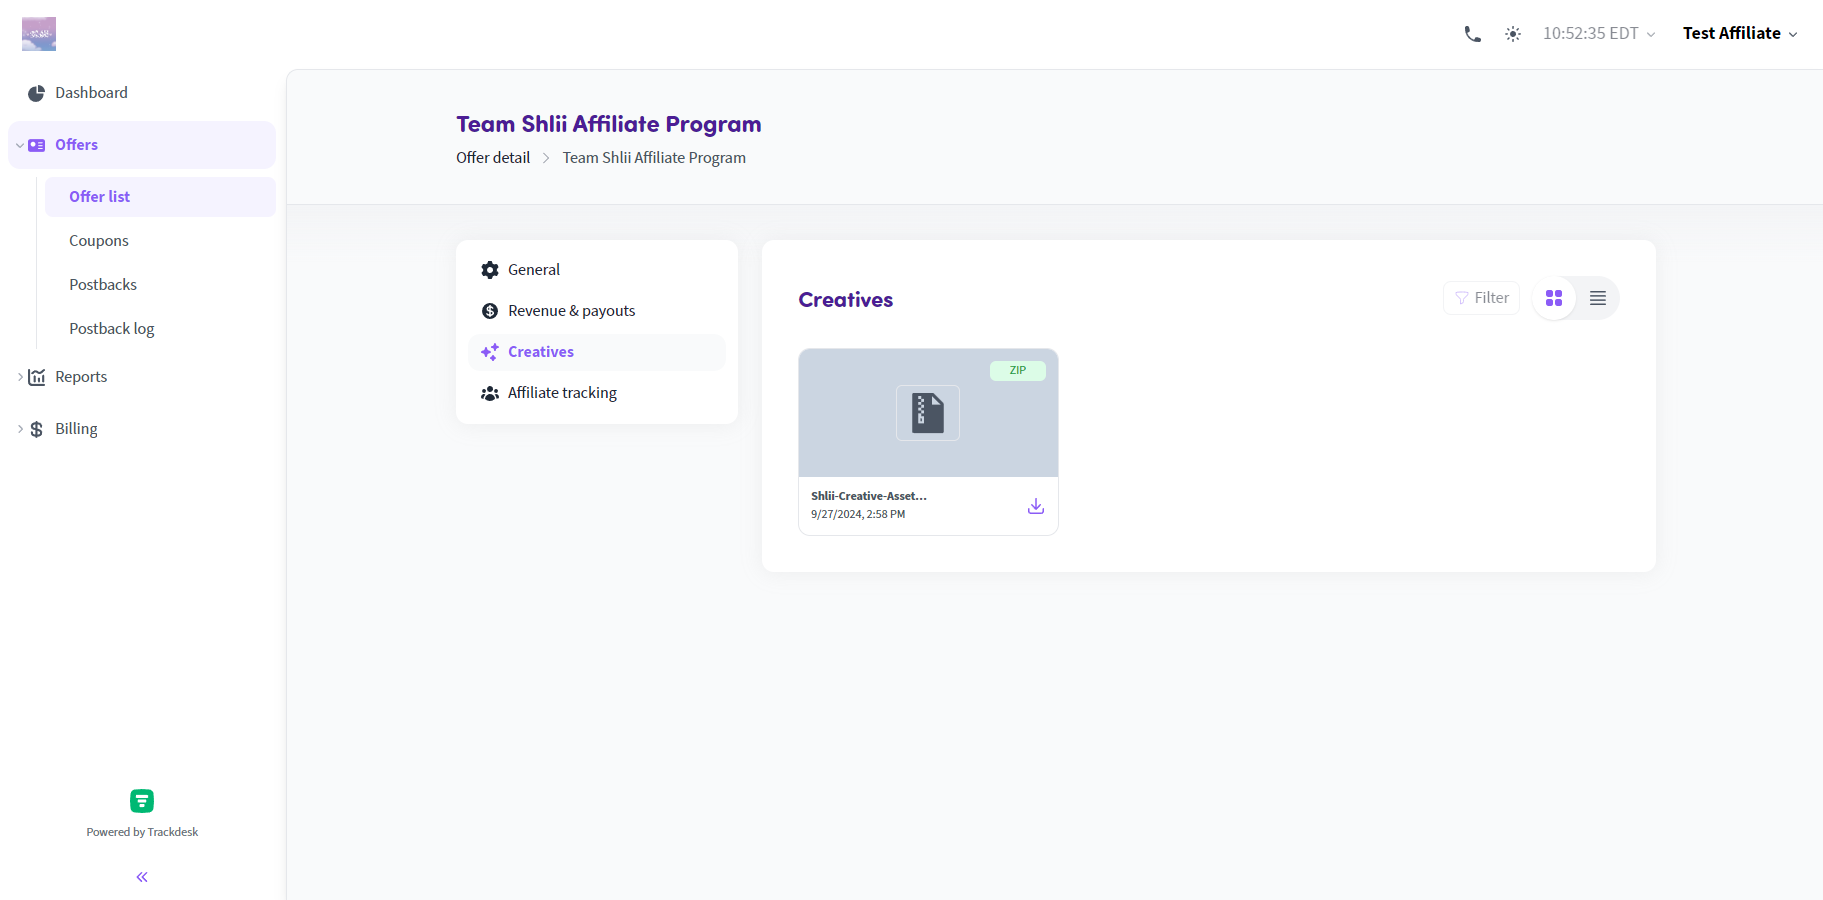This screenshot has width=1823, height=900.
Task: Open the Filter button
Action: click(1481, 298)
